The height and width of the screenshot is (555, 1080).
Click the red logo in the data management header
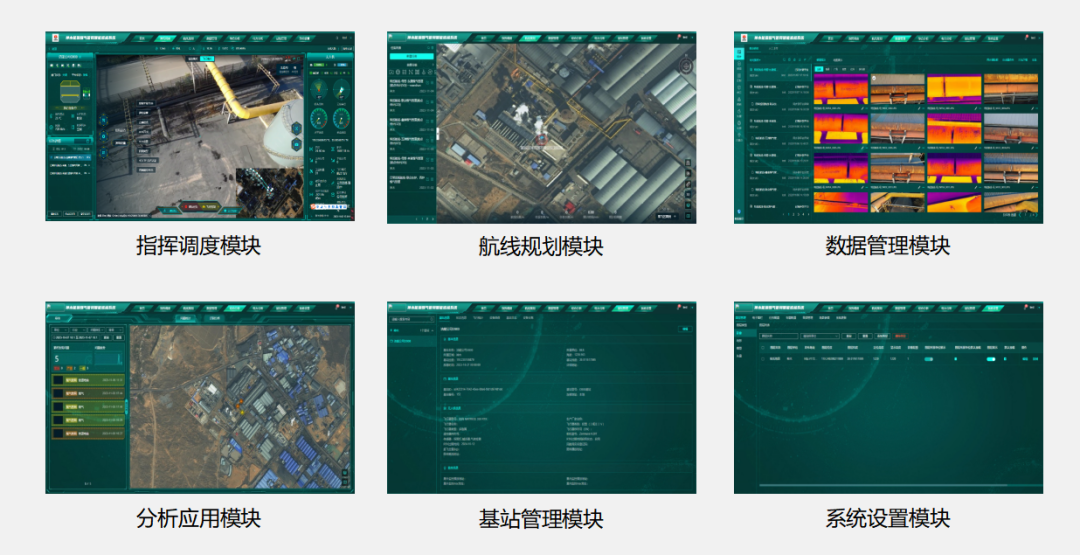click(x=741, y=37)
